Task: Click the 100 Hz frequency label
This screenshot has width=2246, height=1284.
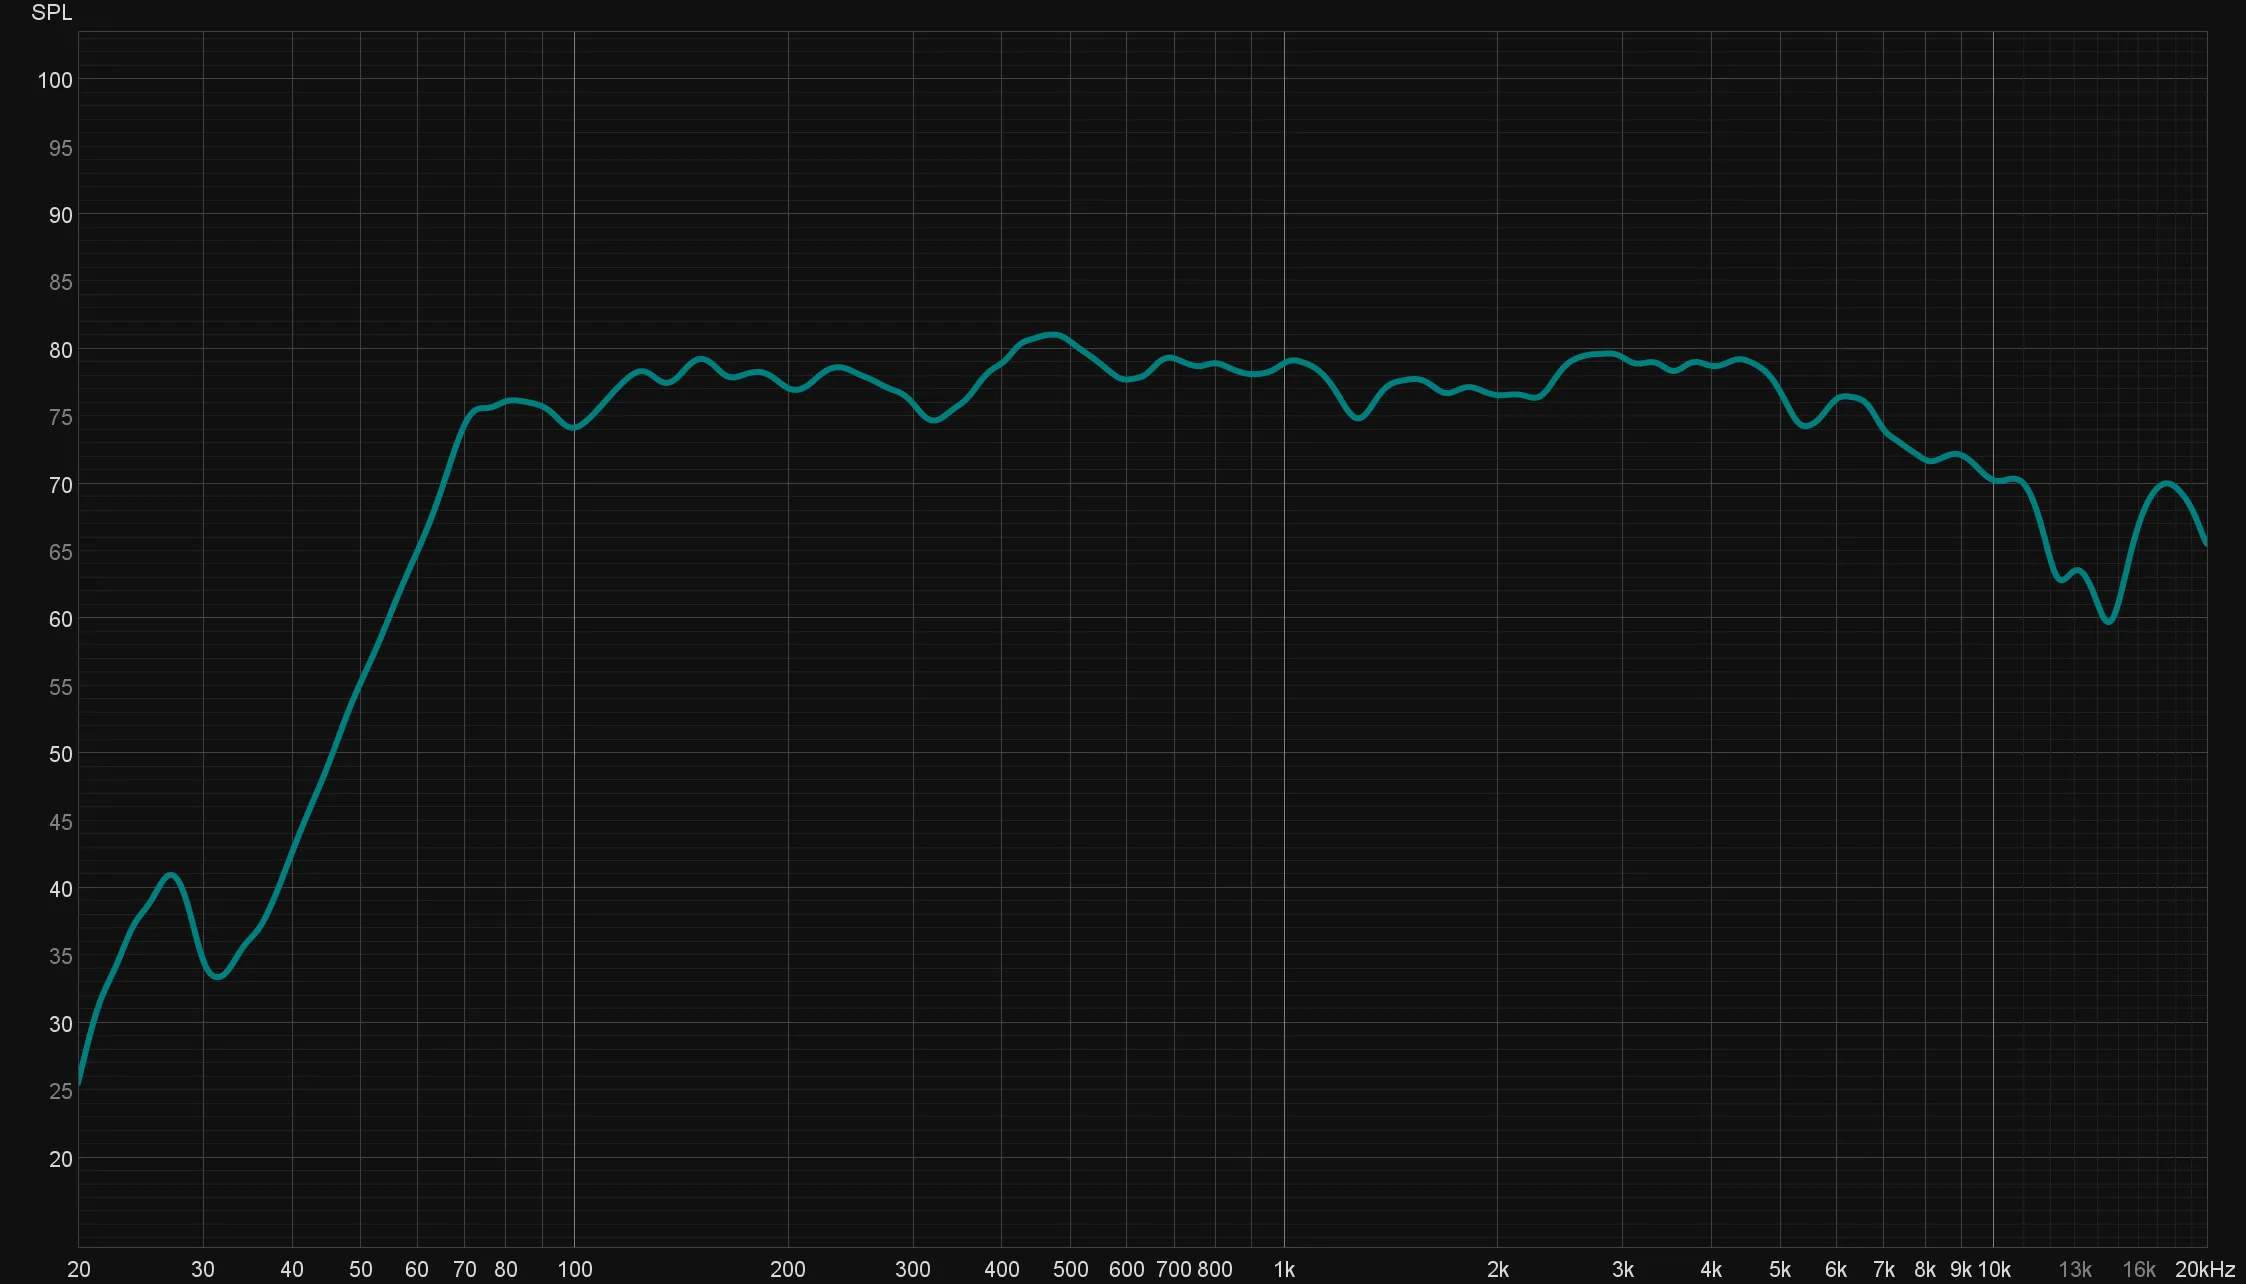Action: tap(574, 1269)
